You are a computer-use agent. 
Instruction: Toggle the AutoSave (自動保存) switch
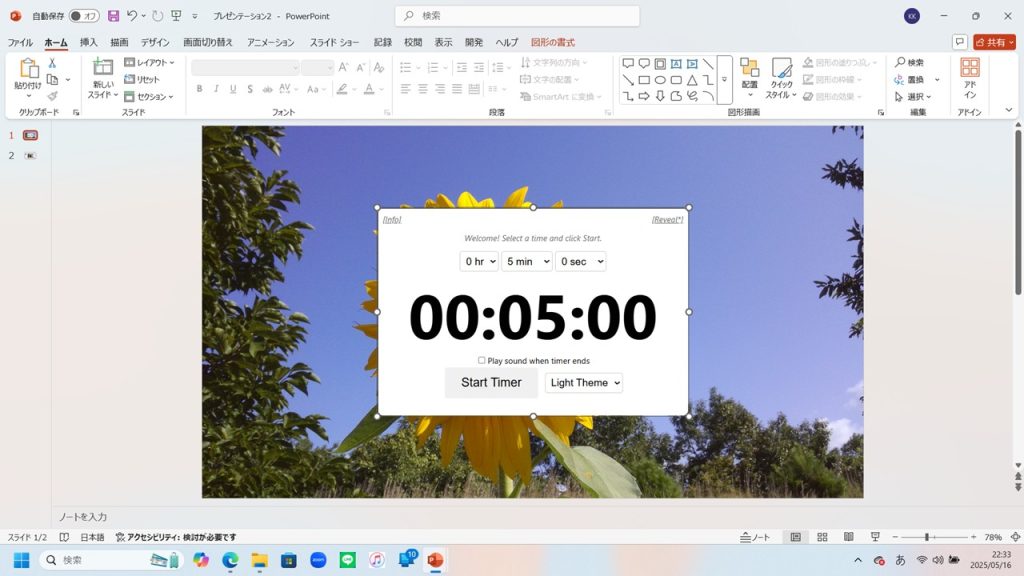pyautogui.click(x=84, y=16)
